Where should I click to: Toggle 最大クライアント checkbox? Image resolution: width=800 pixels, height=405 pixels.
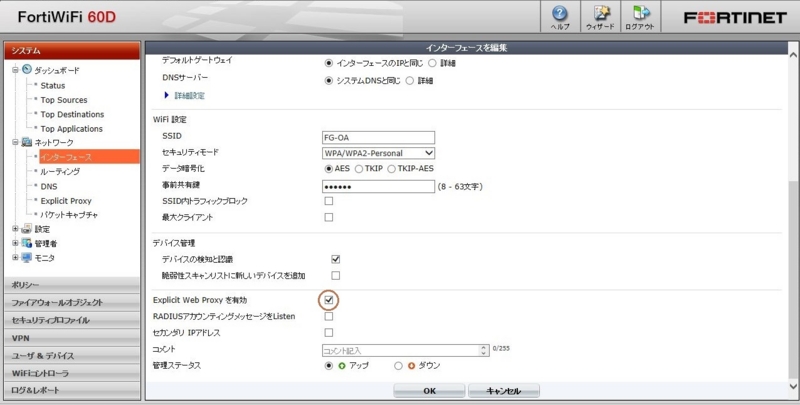[x=329, y=217]
